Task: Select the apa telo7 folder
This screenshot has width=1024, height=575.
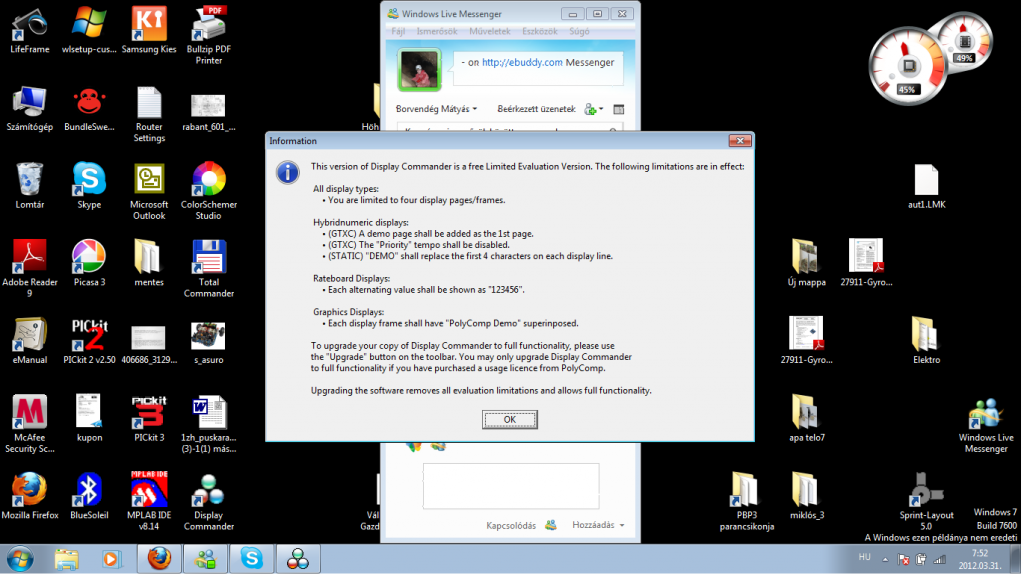Action: 807,419
